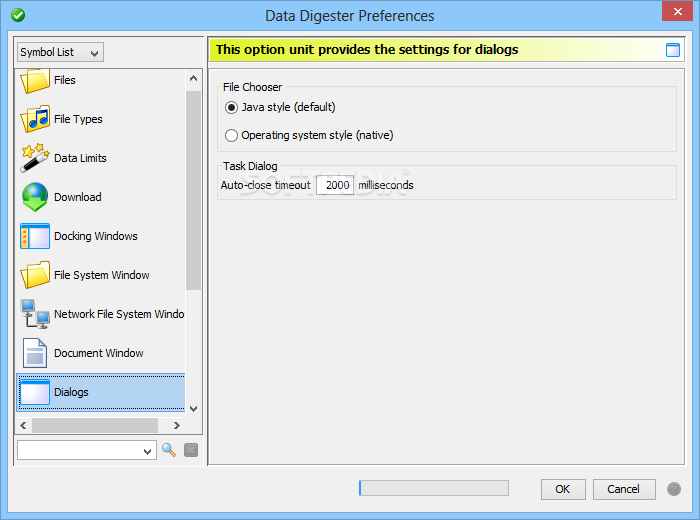Click the Docking Windows panel icon
The image size is (700, 520).
point(35,236)
